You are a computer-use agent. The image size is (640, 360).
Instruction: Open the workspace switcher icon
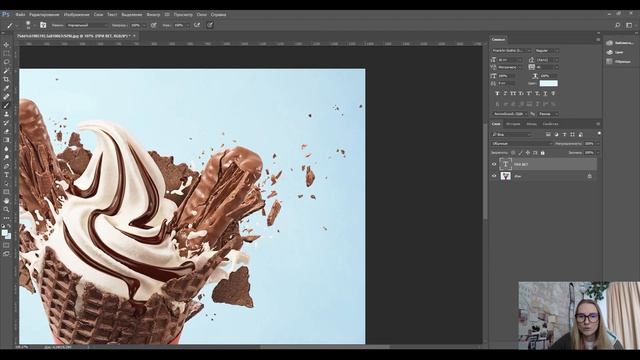(x=629, y=25)
